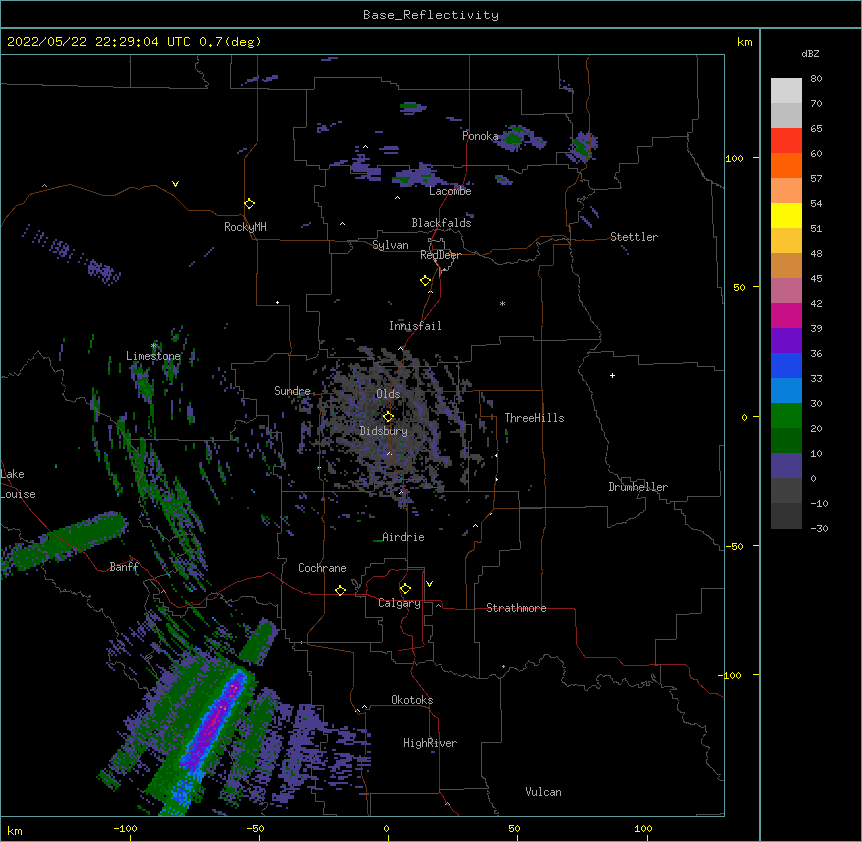Click the Cochrane town label
The image size is (862, 842).
322,568
